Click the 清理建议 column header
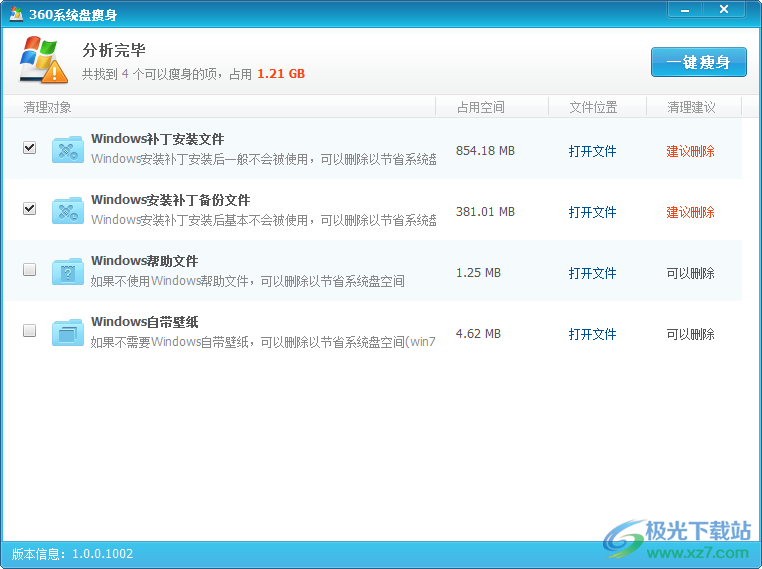This screenshot has height=569, width=762. coord(691,107)
